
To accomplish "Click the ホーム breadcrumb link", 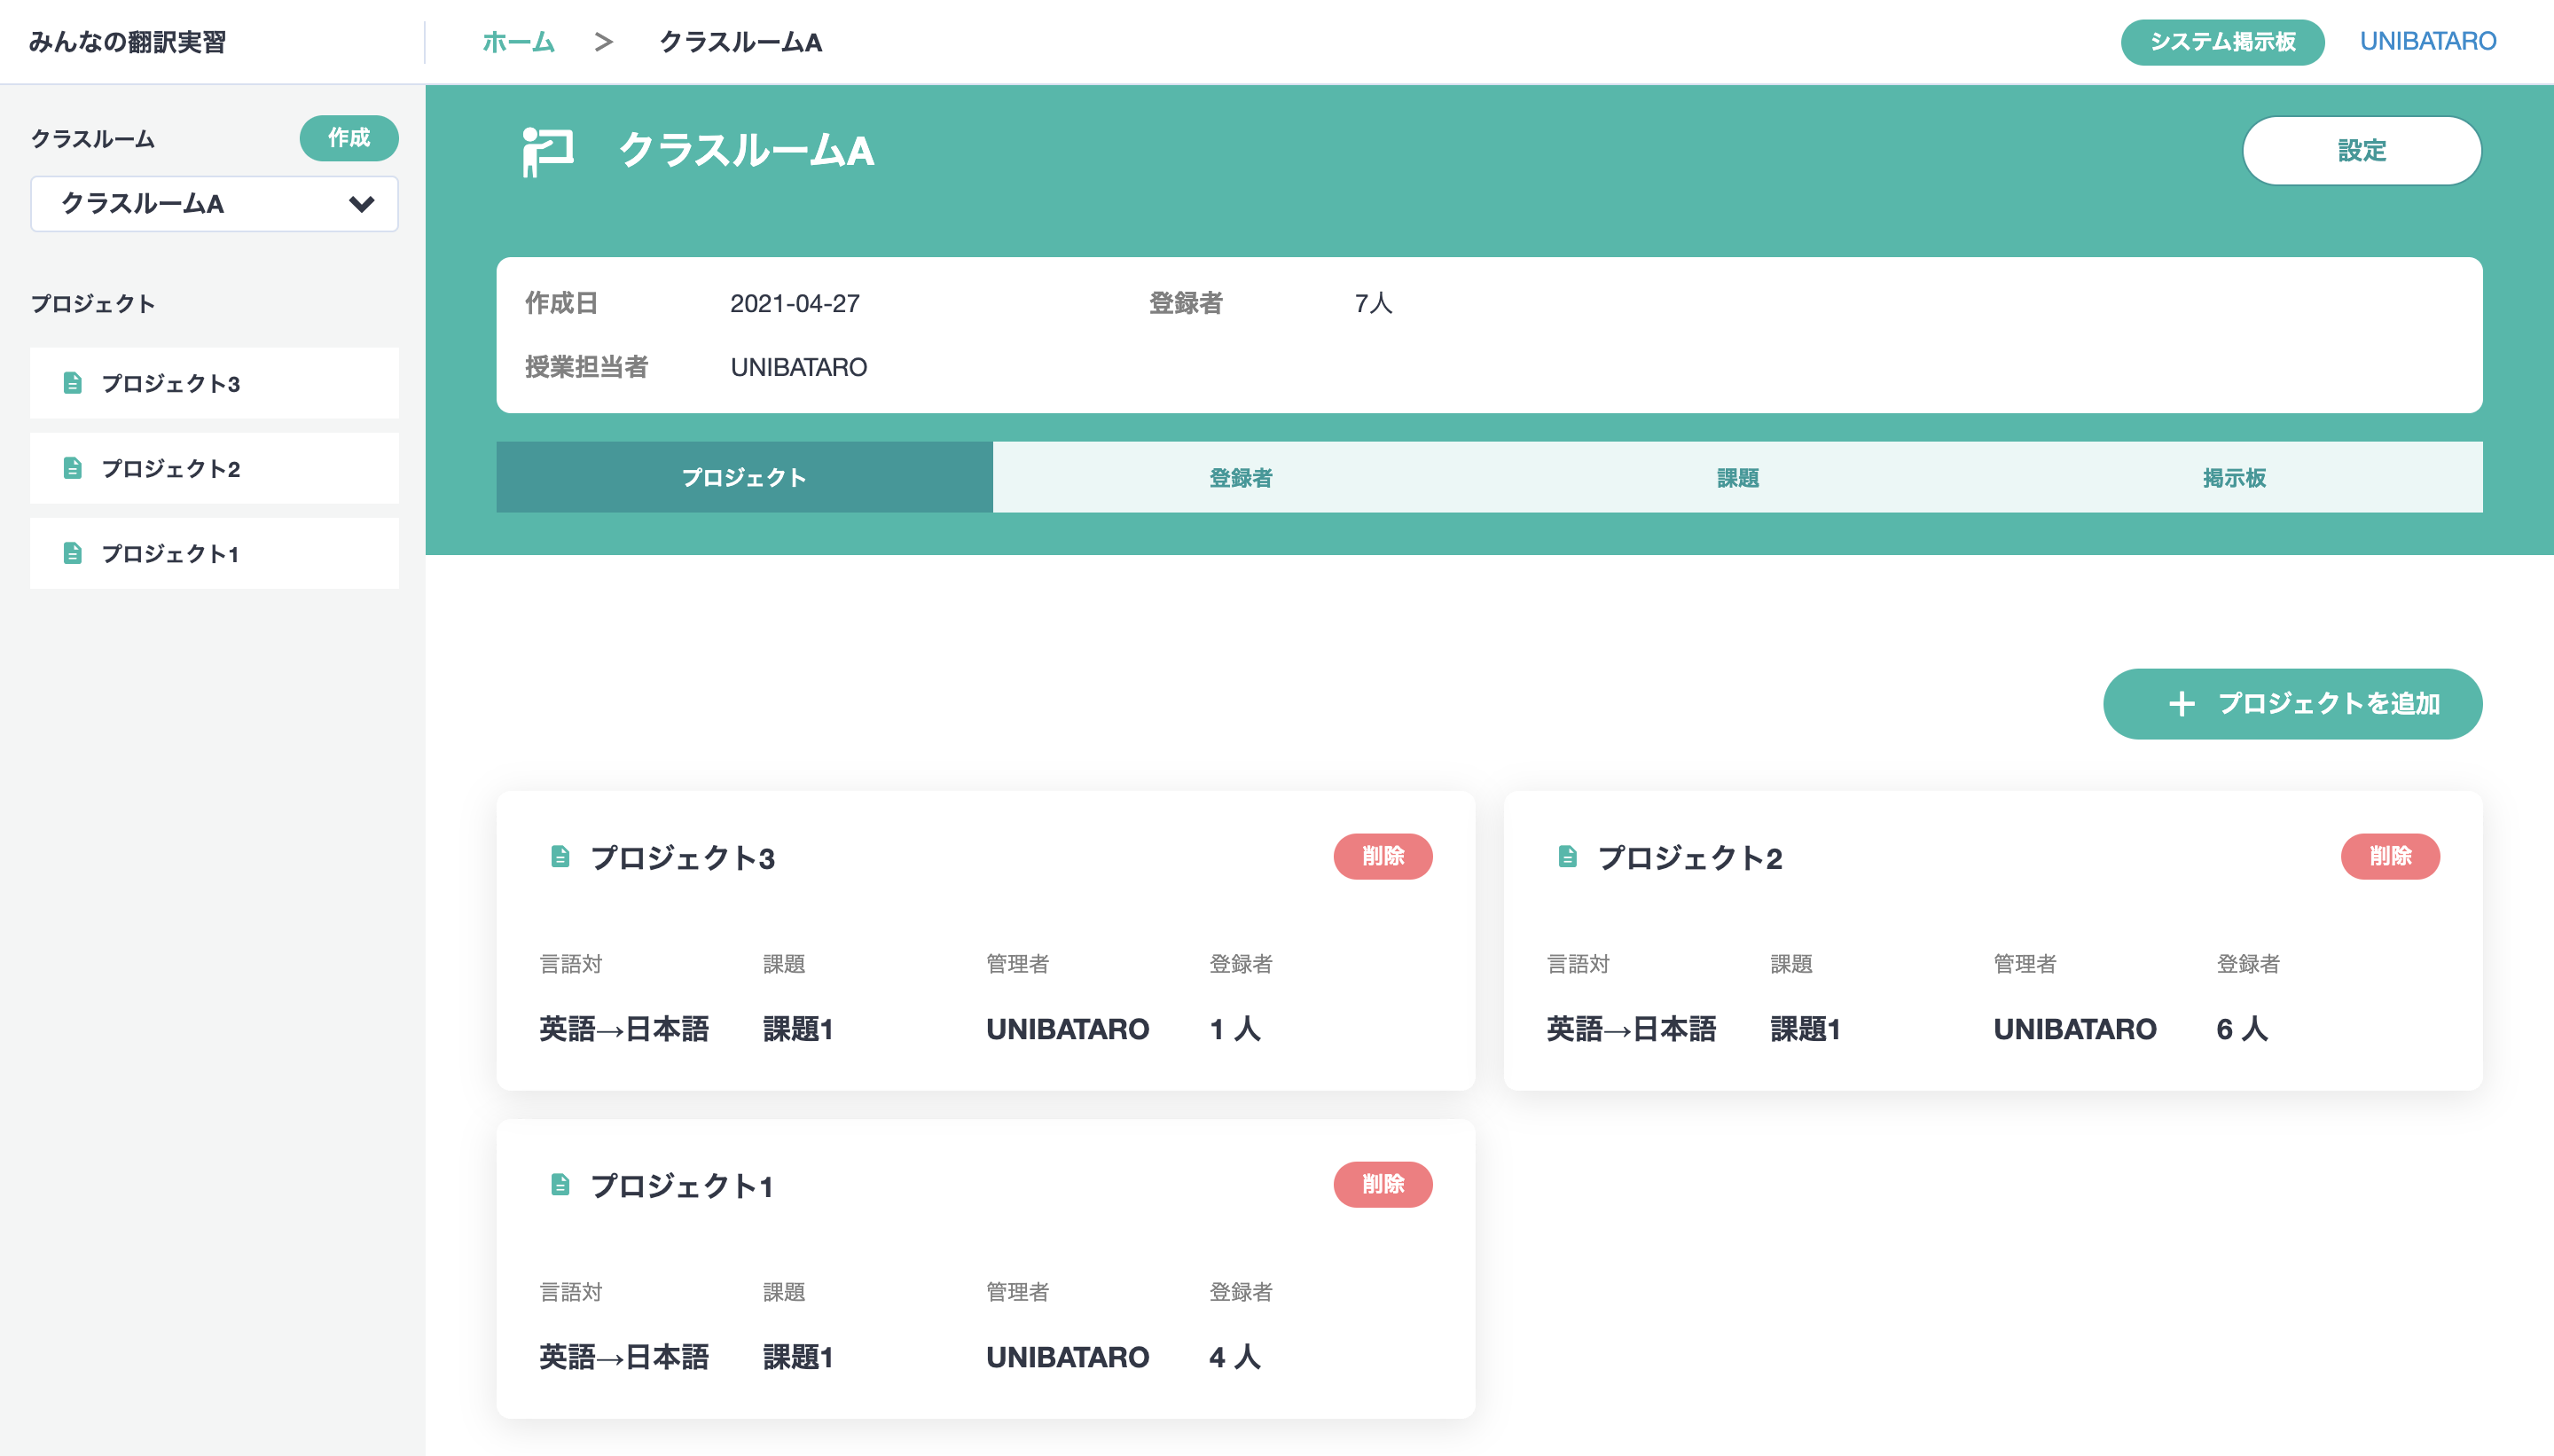I will 518,42.
